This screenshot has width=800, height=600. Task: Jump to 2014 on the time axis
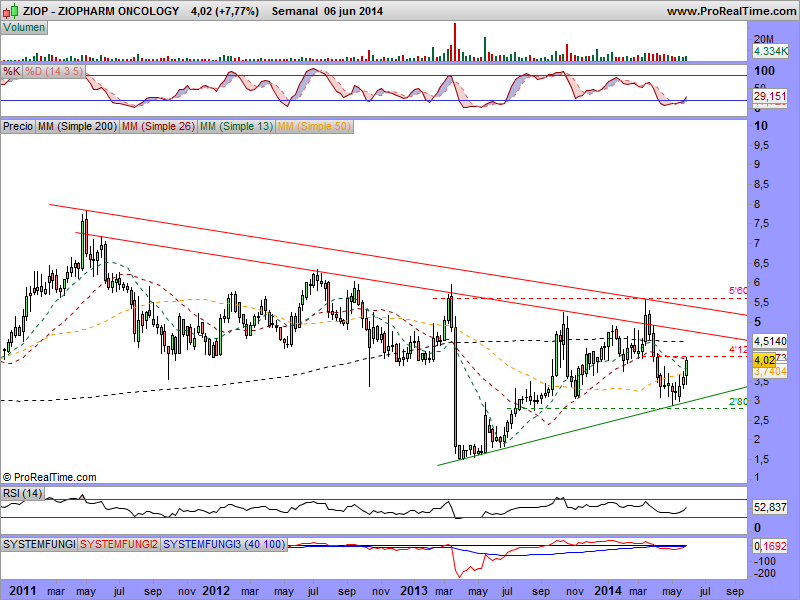click(608, 591)
